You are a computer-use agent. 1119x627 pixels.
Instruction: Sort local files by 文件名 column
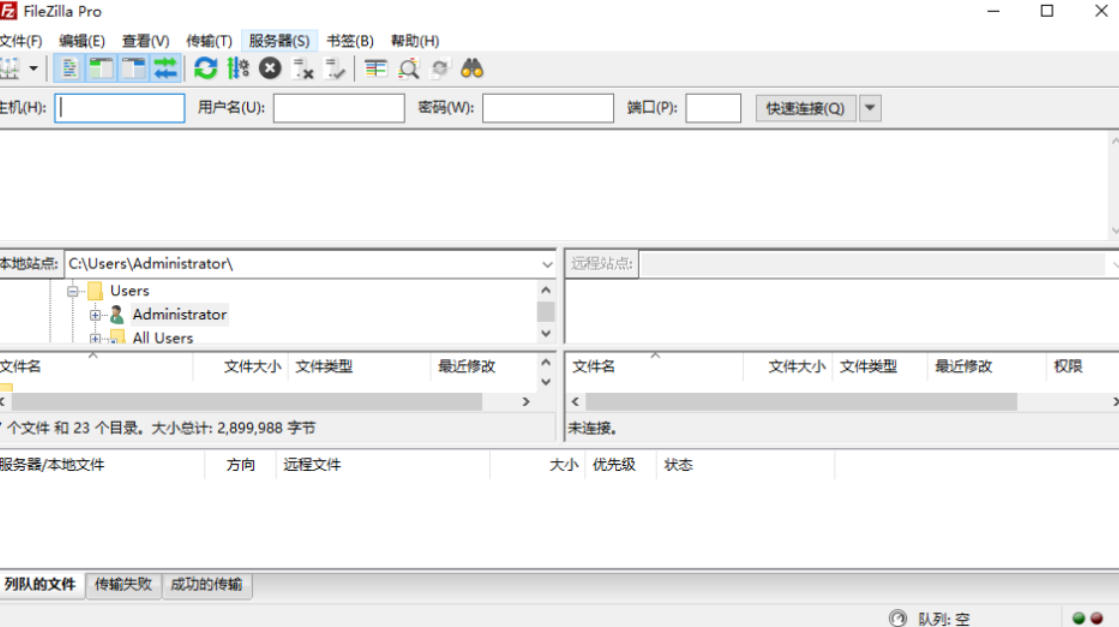point(96,367)
